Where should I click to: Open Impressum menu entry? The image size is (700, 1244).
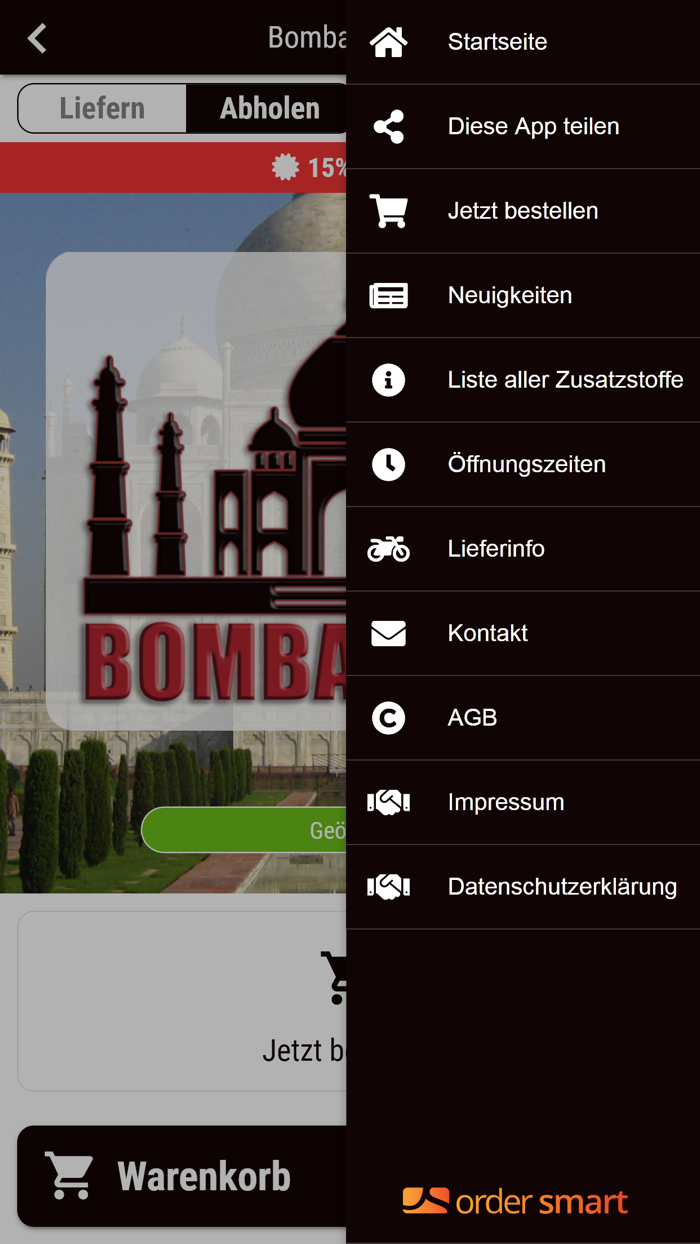pos(523,802)
